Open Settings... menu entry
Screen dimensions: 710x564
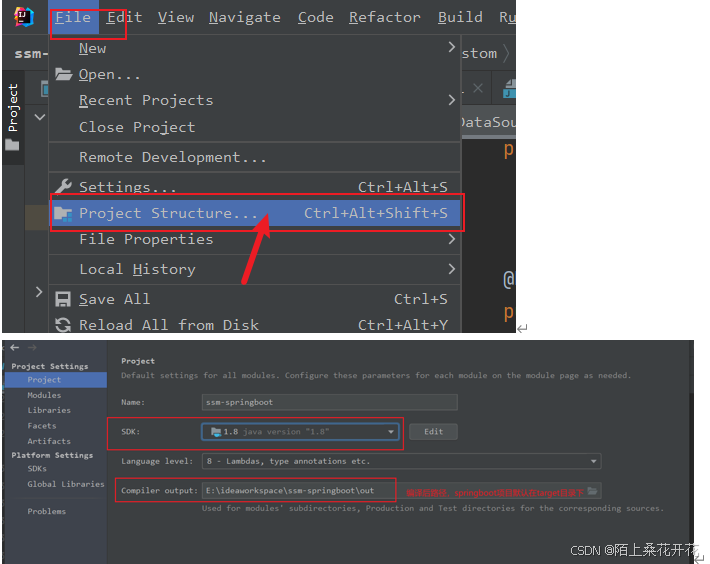click(254, 186)
